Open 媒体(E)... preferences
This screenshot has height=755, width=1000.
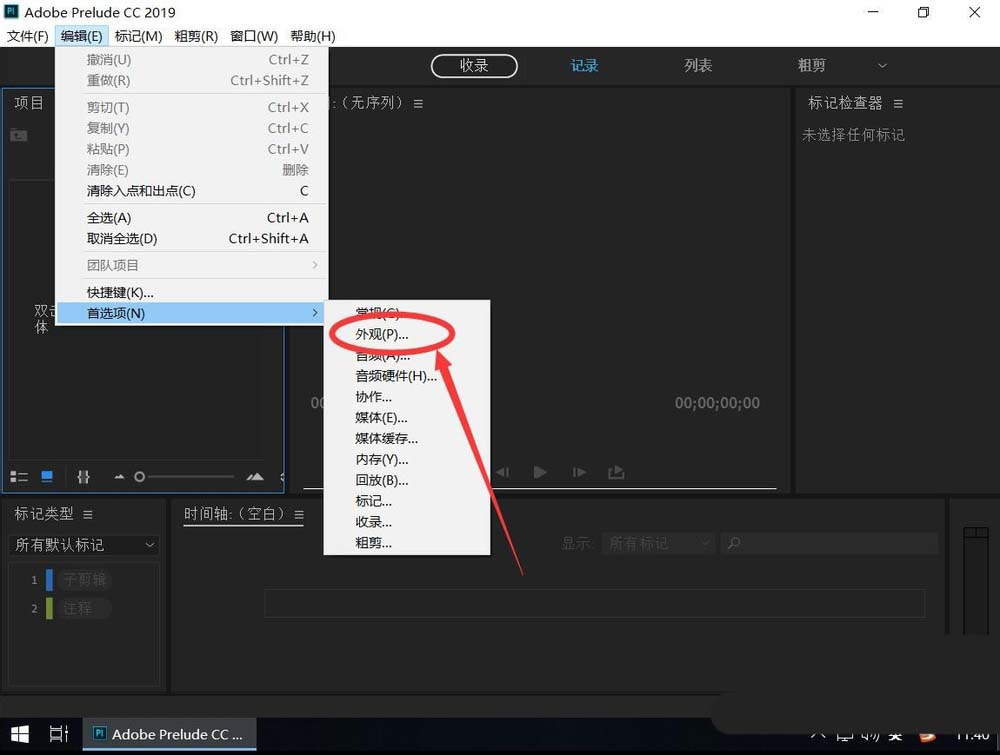click(x=381, y=418)
